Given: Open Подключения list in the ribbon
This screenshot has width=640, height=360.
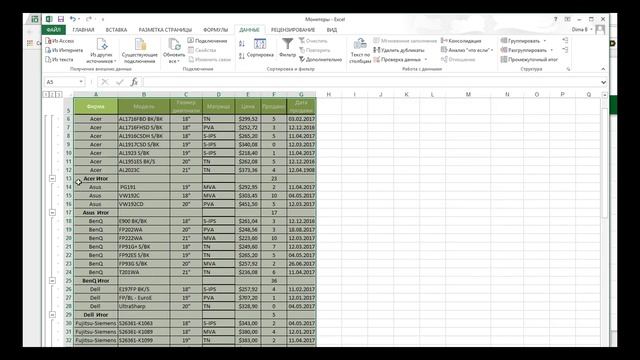Looking at the screenshot, I should pos(207,41).
